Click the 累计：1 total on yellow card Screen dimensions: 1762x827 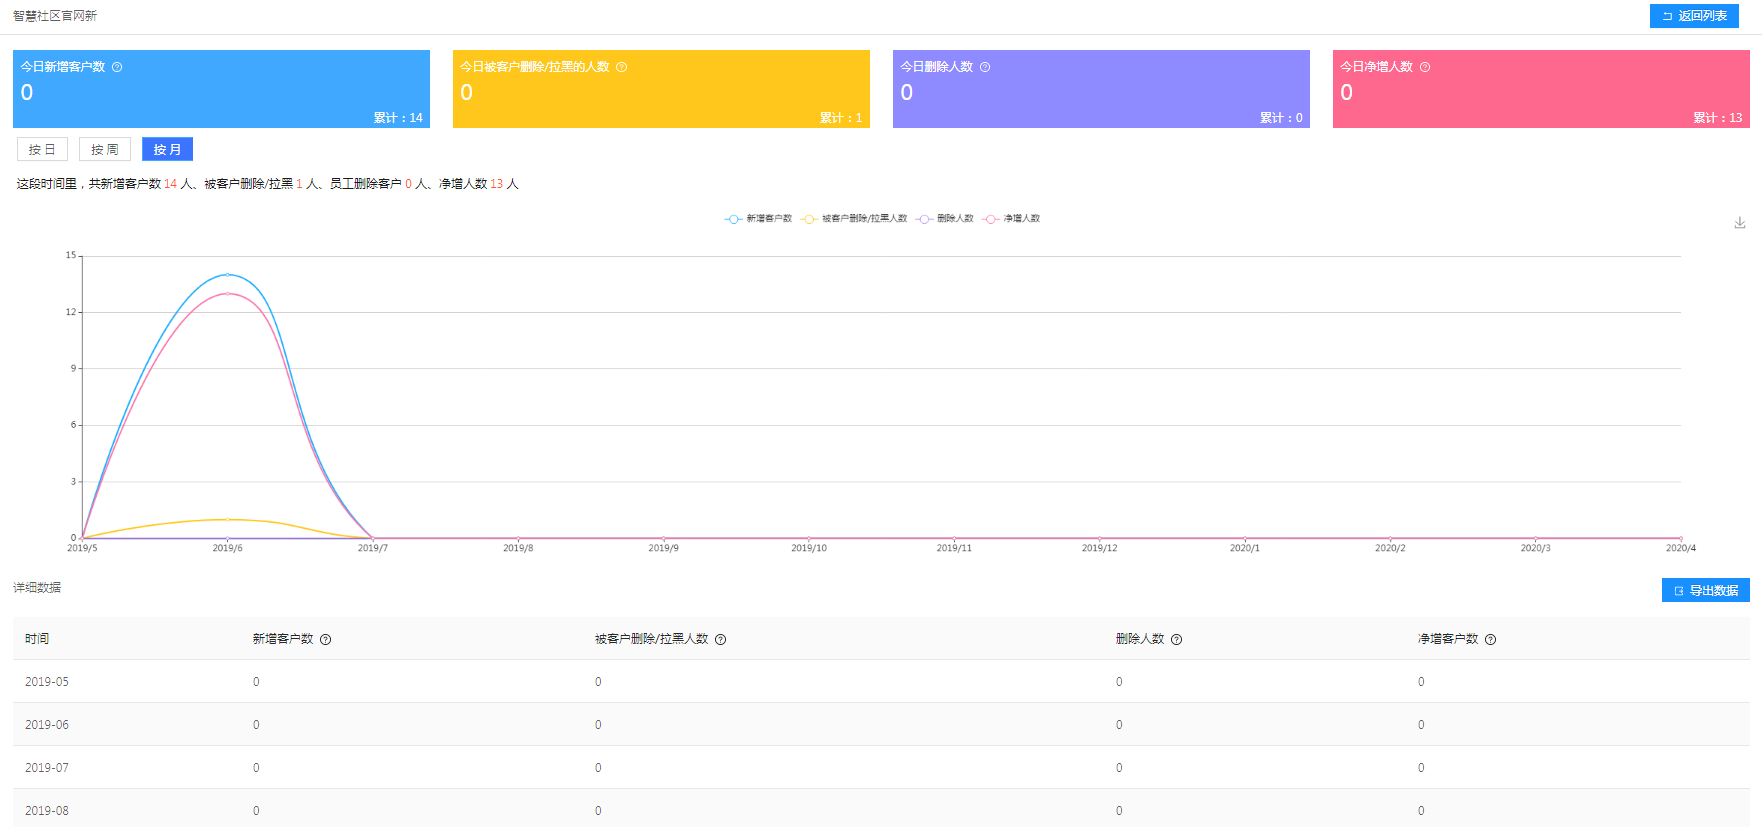coord(841,118)
